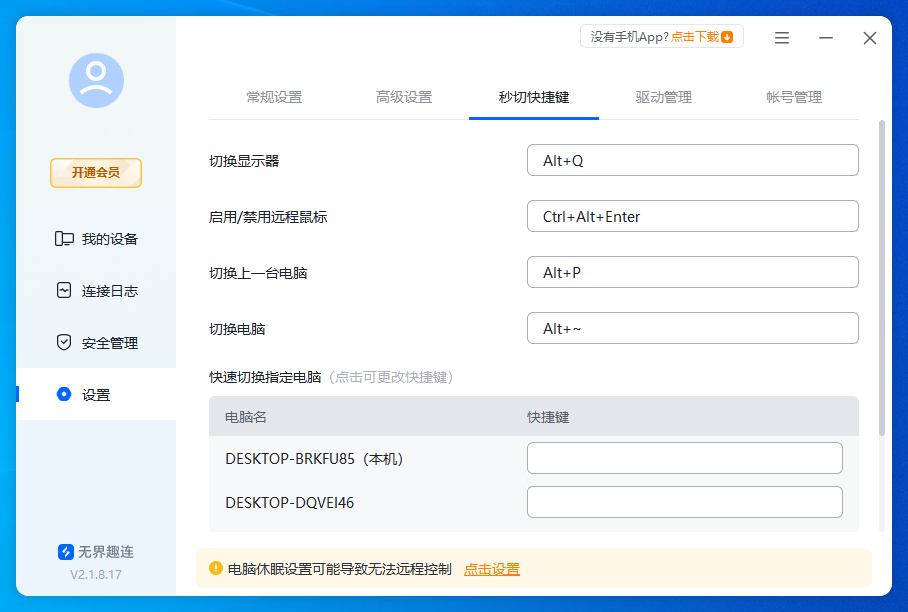Screen dimensions: 908x612
Task: Click the 无界趣连 logo icon
Action: click(64, 550)
